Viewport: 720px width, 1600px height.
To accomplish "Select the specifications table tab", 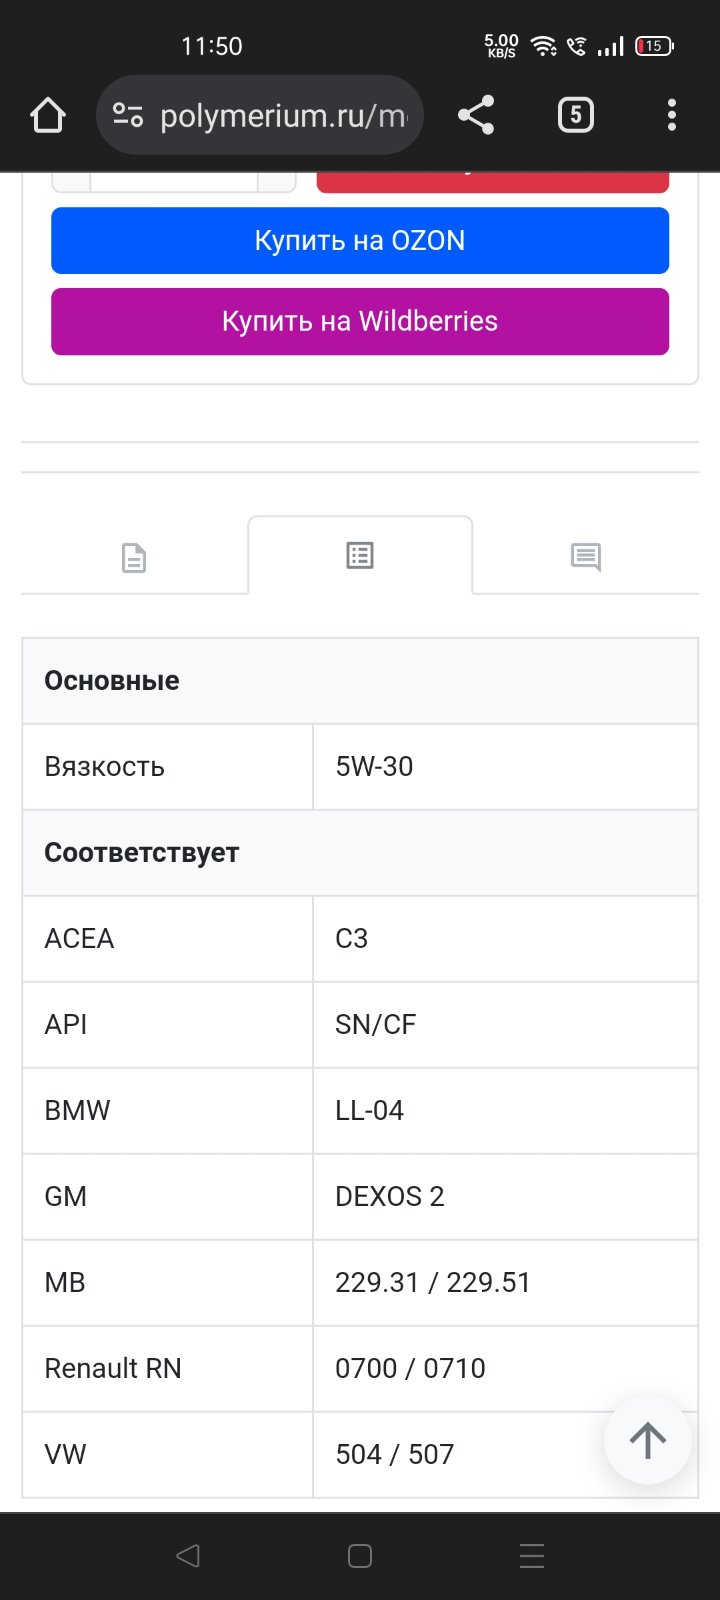I will tap(360, 555).
